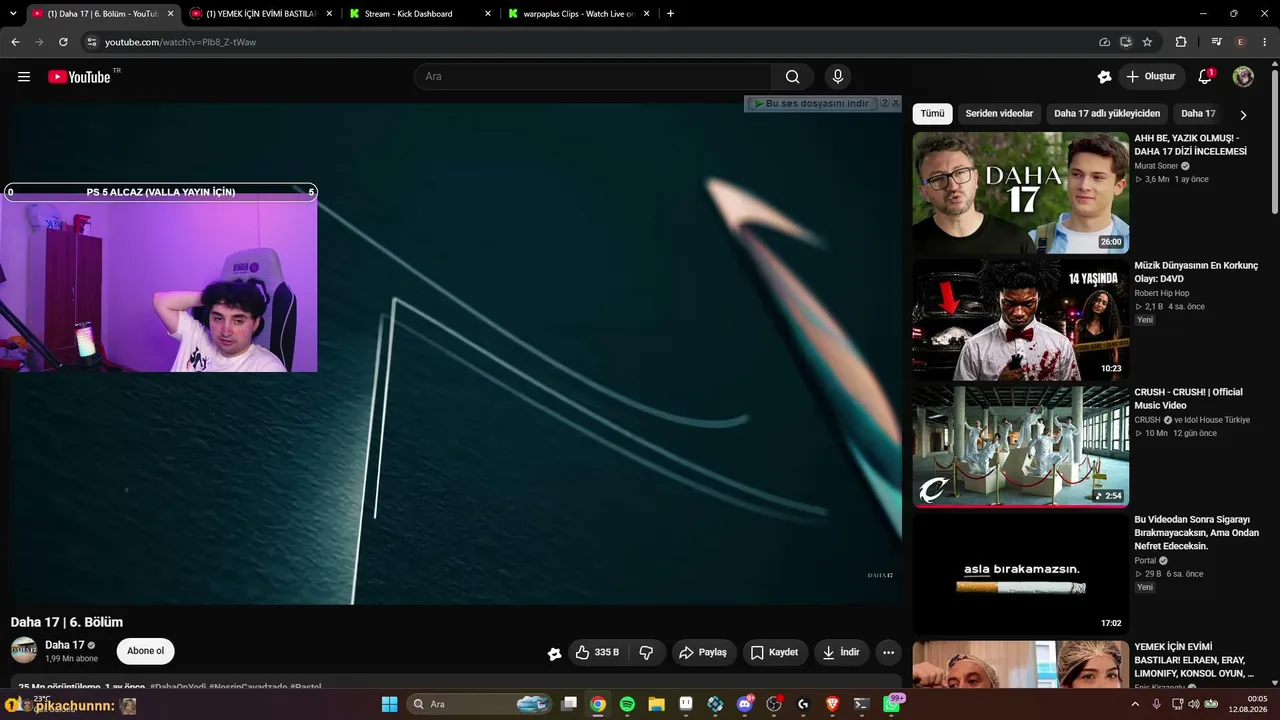Open the Chrome profile E avatar
This screenshot has width=1280, height=720.
1240,42
